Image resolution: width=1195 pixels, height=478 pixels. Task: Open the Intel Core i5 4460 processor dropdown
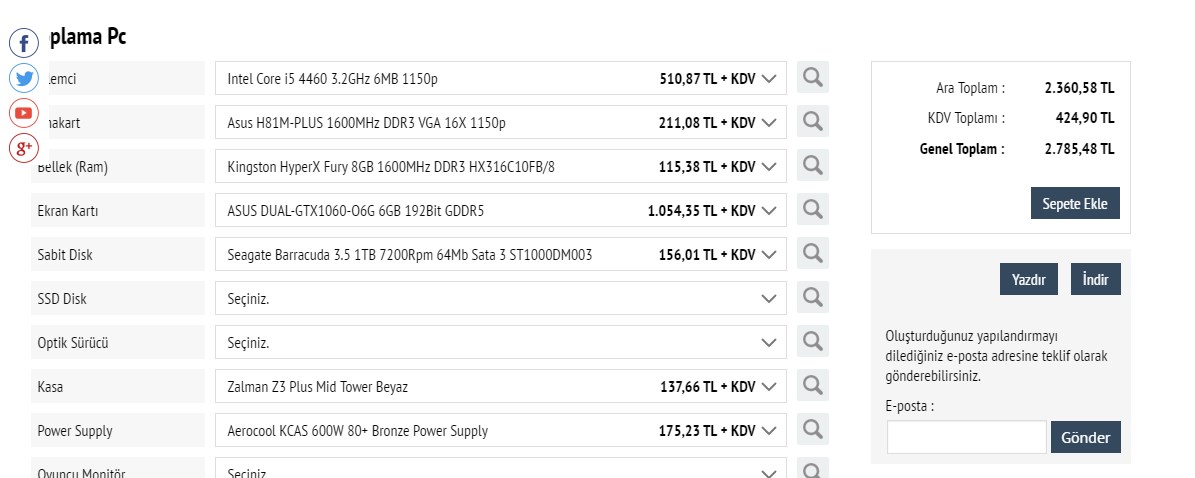point(501,79)
